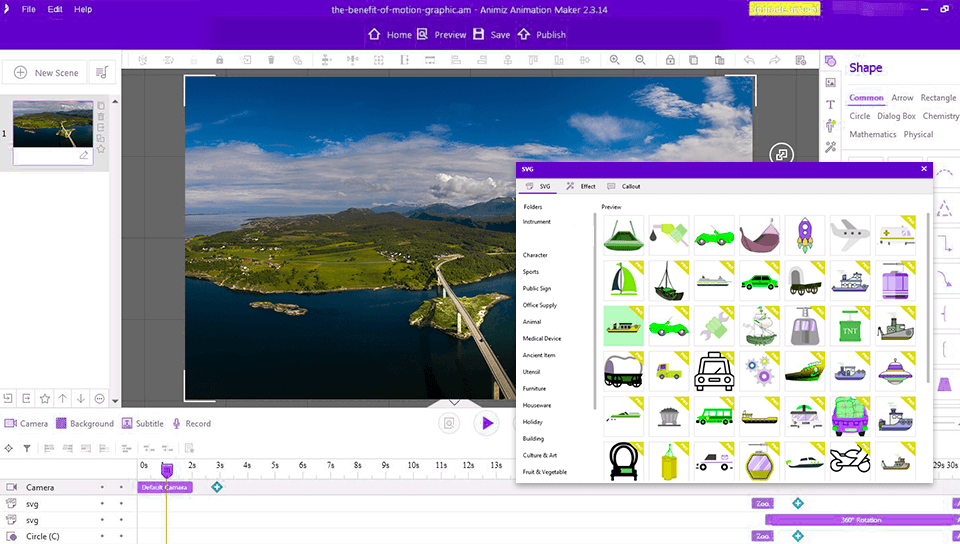Open the Image panel in right sidebar
The image size is (960, 544).
pos(830,82)
